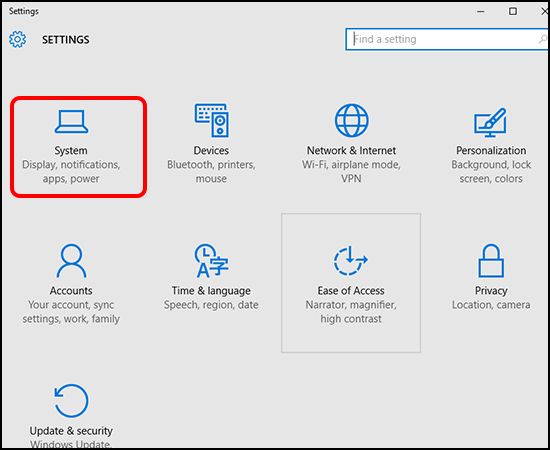Click the Update & security title text

[71, 431]
